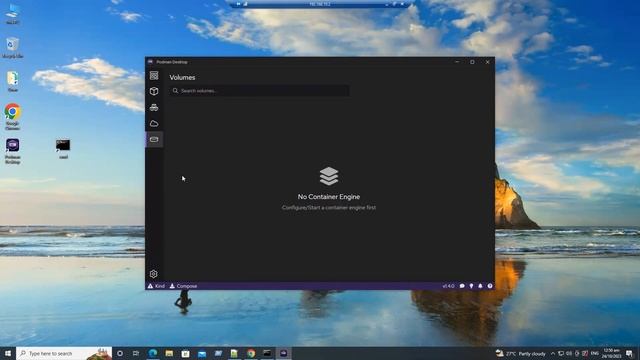Open File Explorer from the taskbar
The width and height of the screenshot is (640, 360).
169,353
